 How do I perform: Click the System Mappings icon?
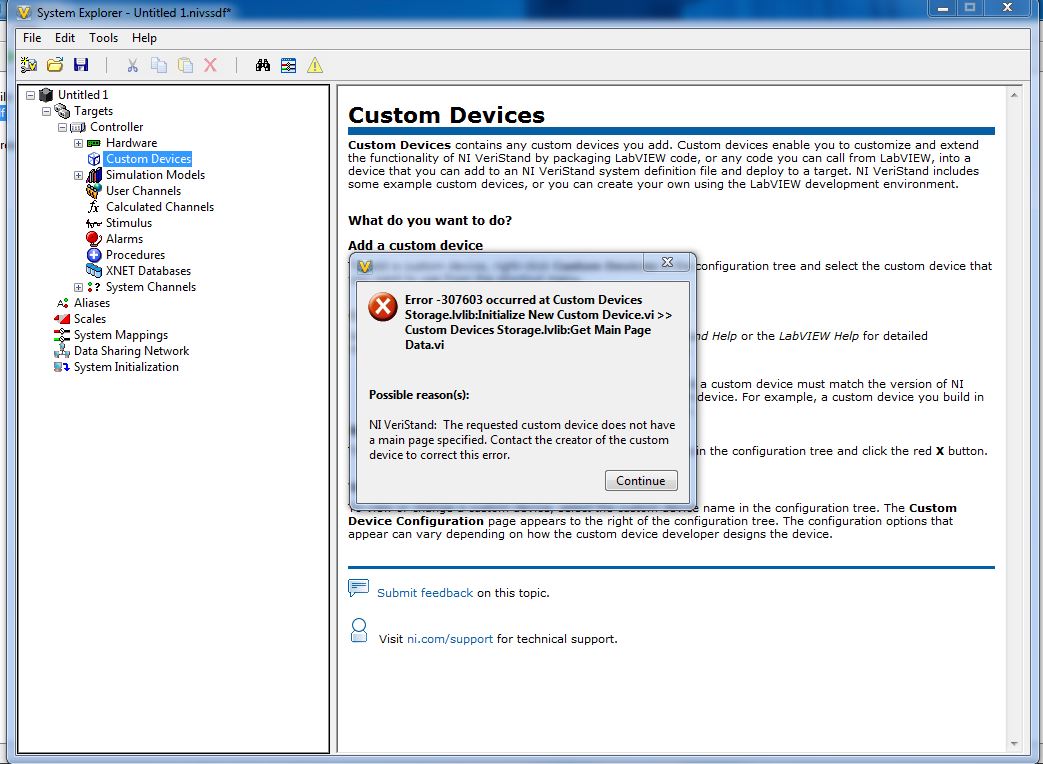(x=62, y=335)
